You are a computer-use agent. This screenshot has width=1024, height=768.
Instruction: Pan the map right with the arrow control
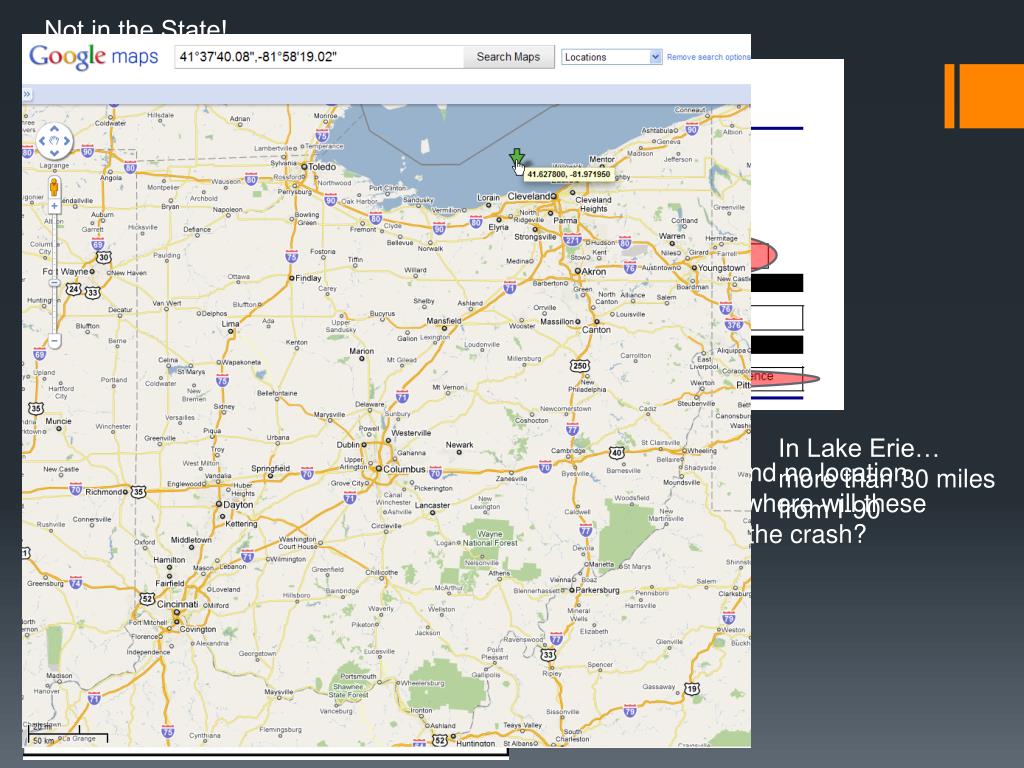click(x=67, y=141)
